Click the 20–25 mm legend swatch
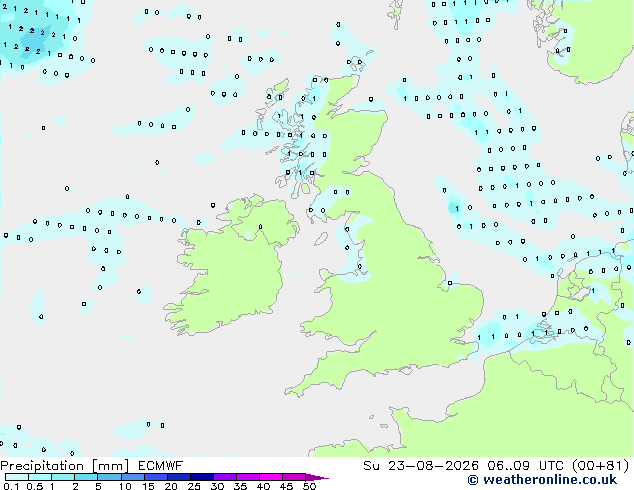Viewport: 634px width, 490px height. click(179, 477)
